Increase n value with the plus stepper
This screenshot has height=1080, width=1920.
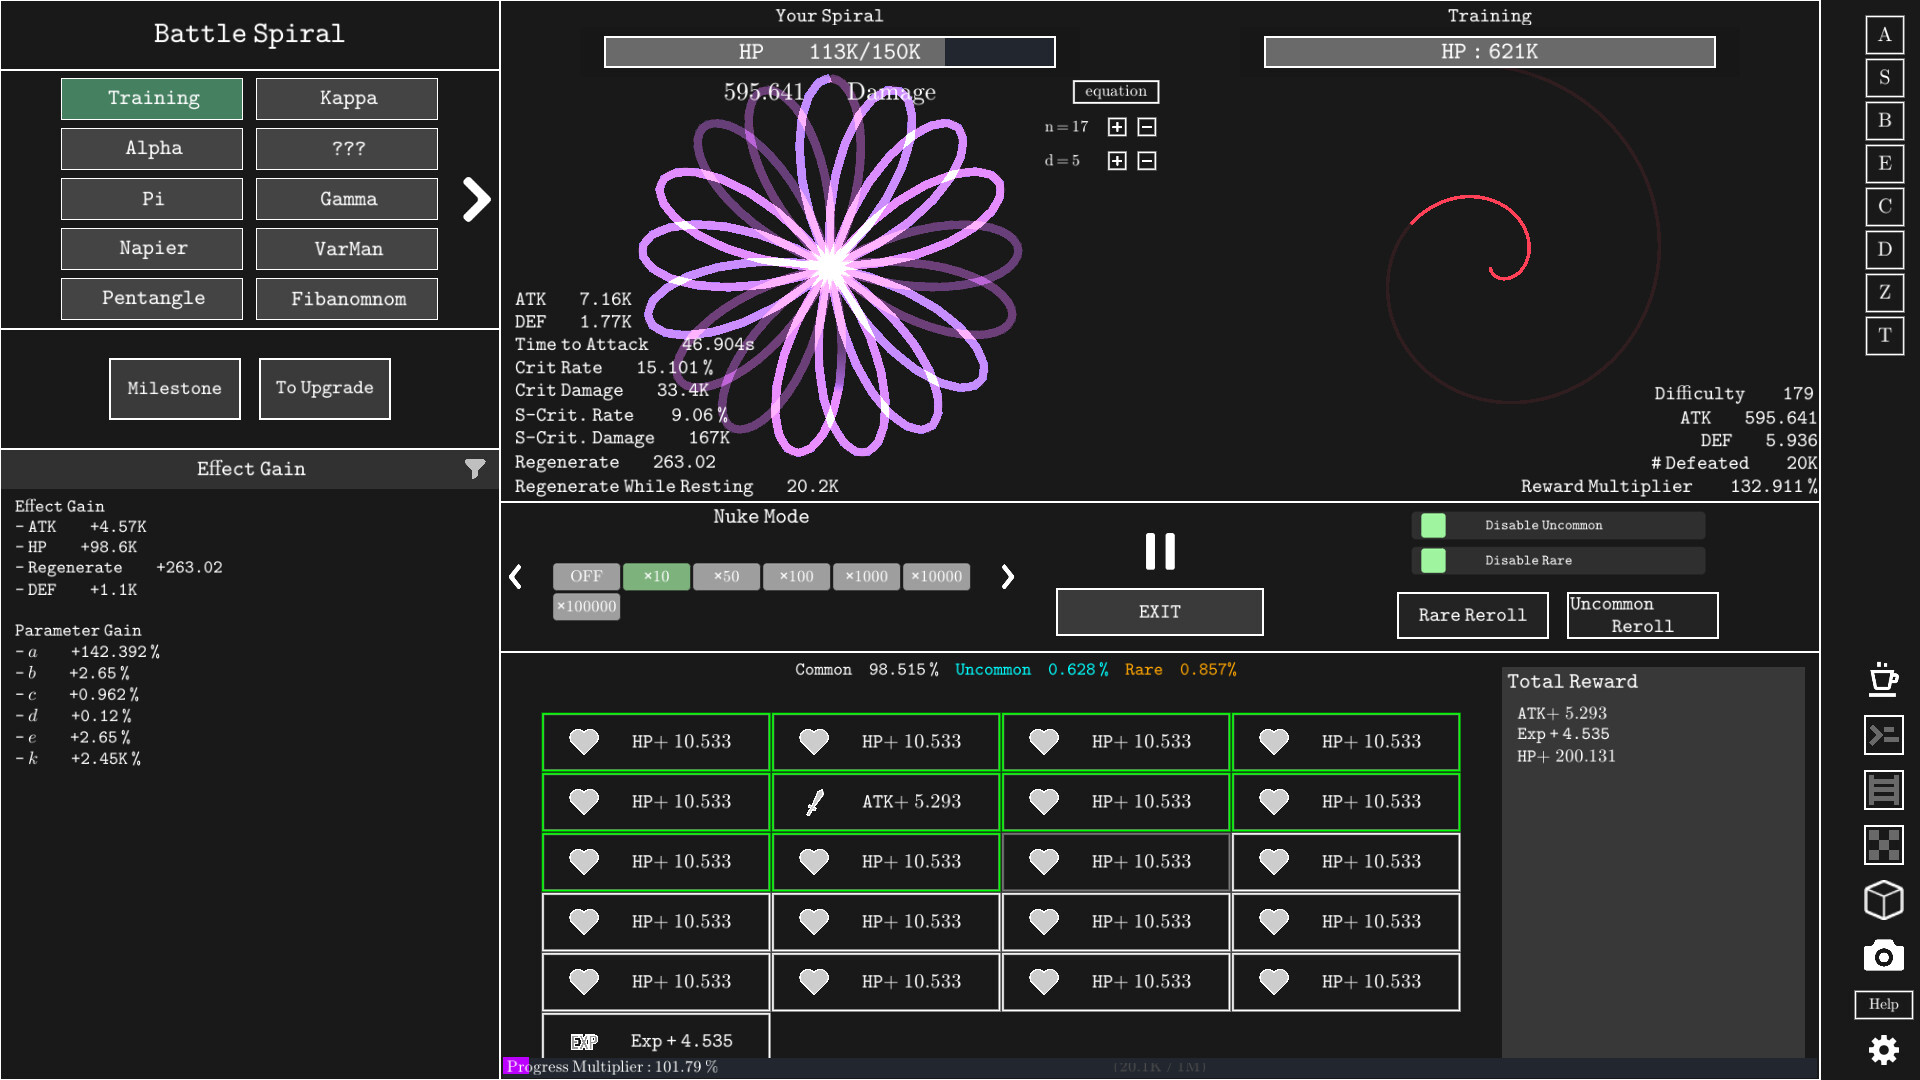[x=1117, y=127]
